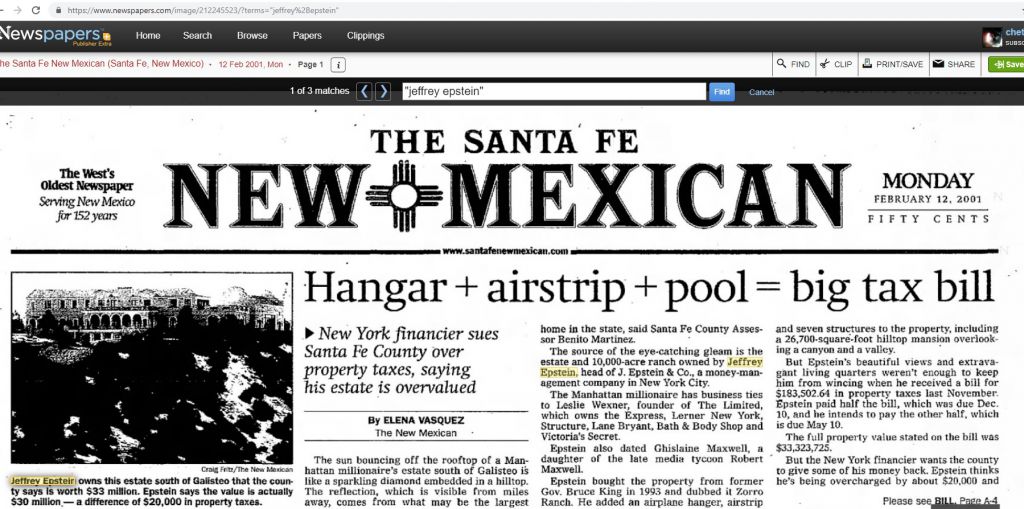Click the search term input field

coord(554,91)
